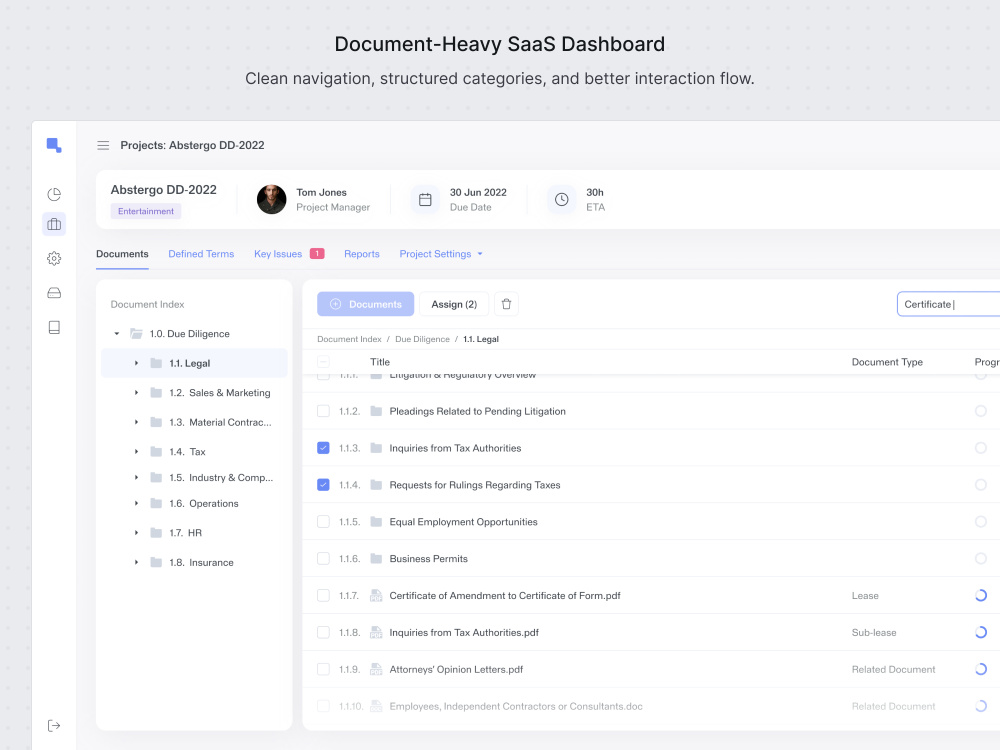Check the 1.1.6. Business Permits checkbox
This screenshot has height=750, width=1000.
323,559
